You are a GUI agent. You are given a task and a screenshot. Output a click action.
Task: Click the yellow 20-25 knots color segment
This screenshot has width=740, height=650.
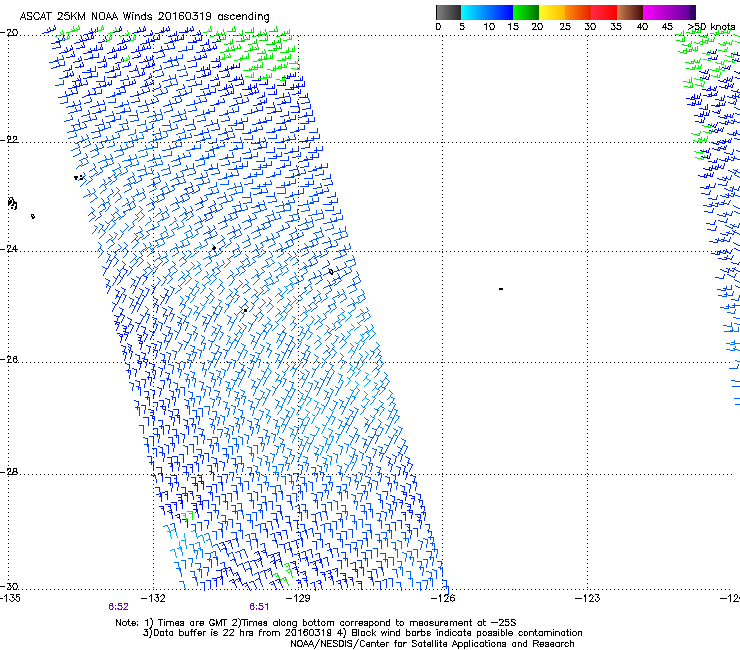[x=552, y=12]
